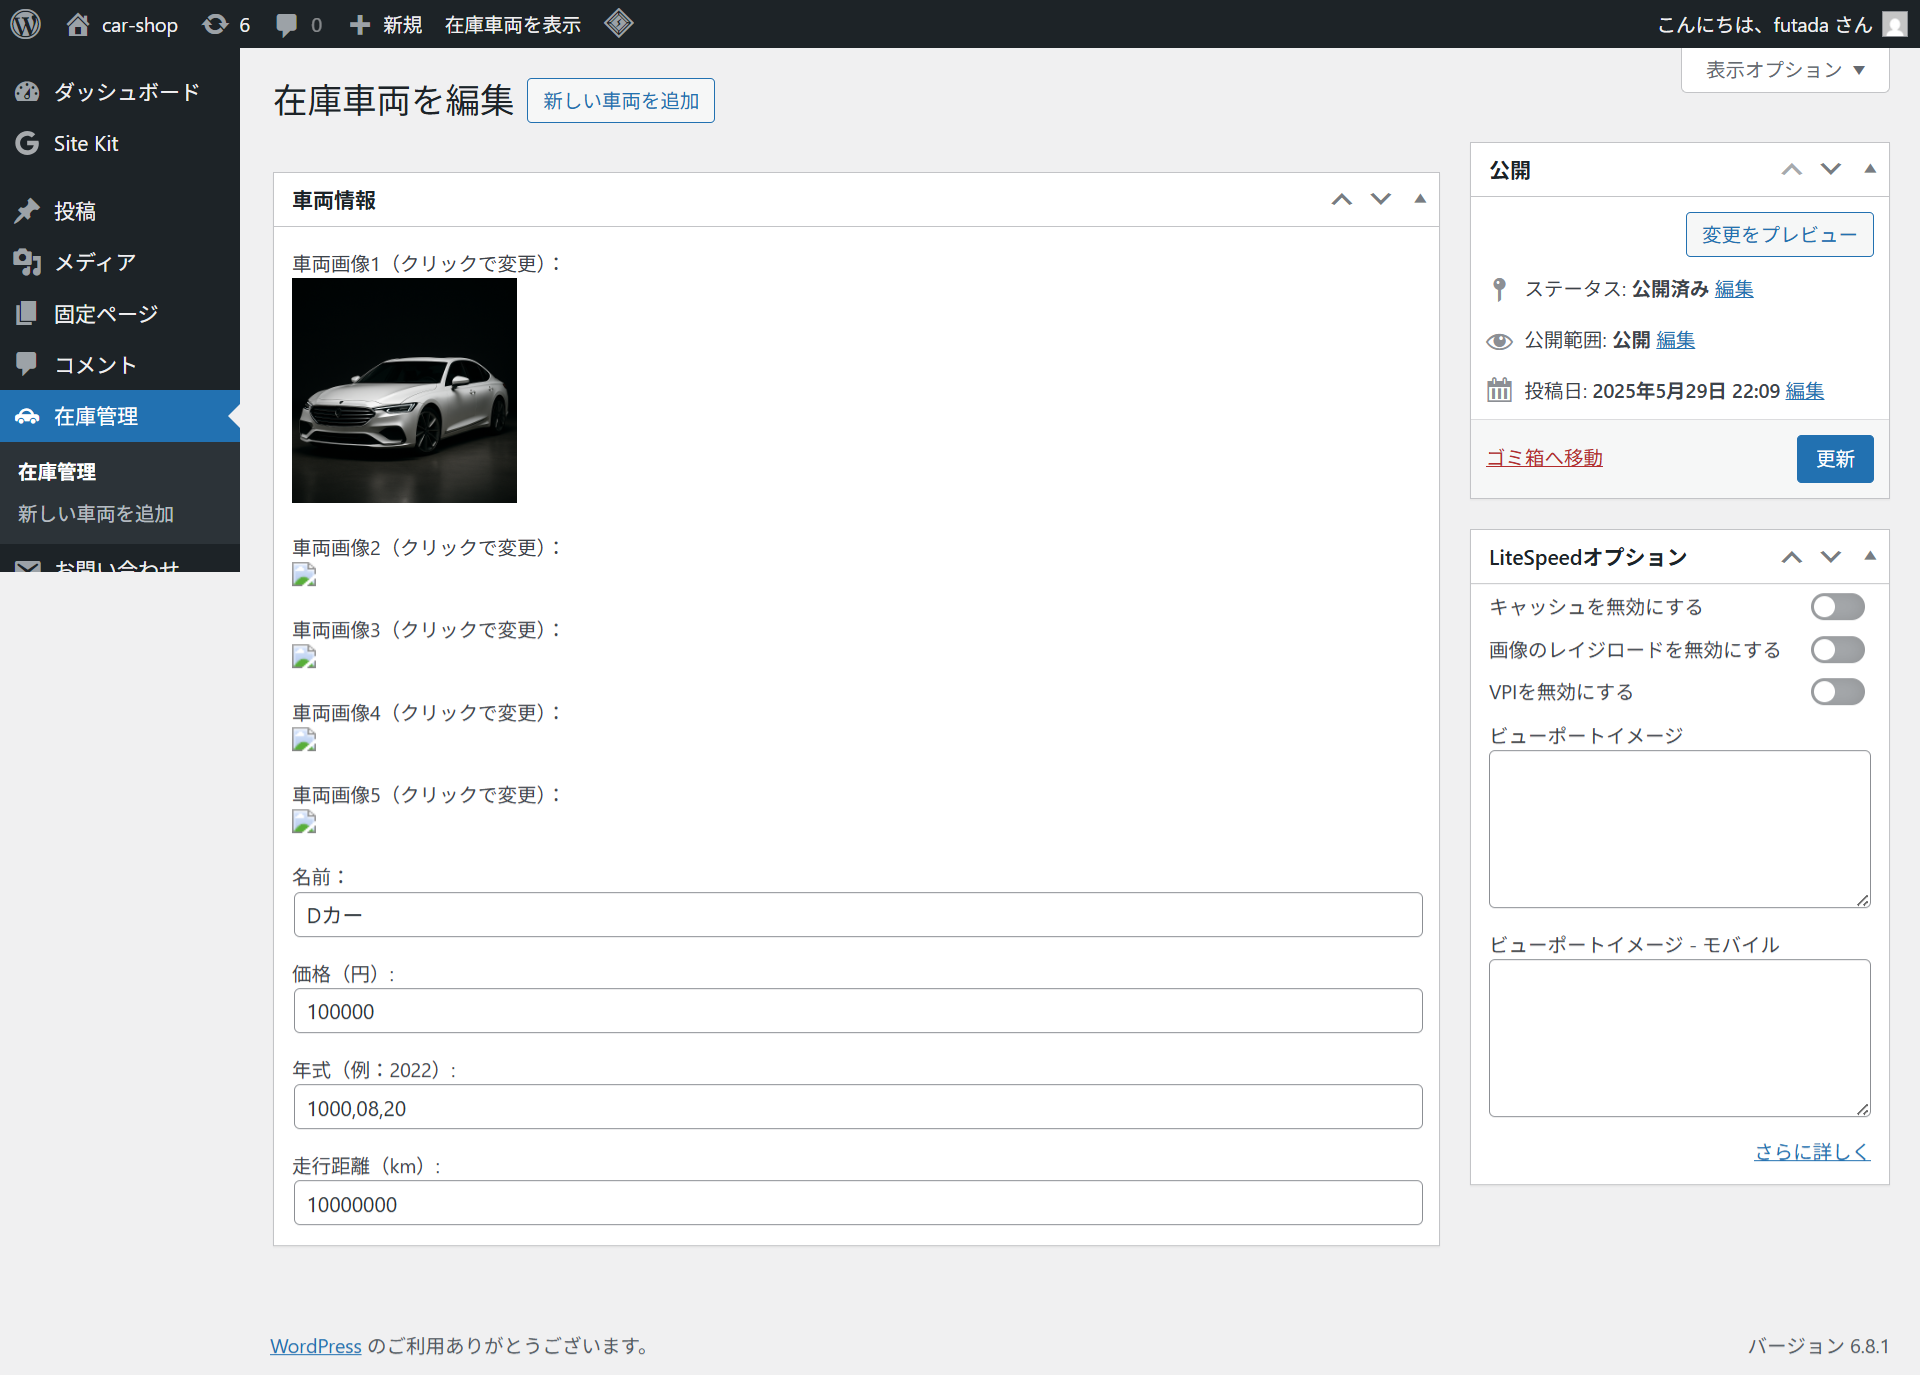Enable キャッシュを無効にする toggle

coord(1837,606)
